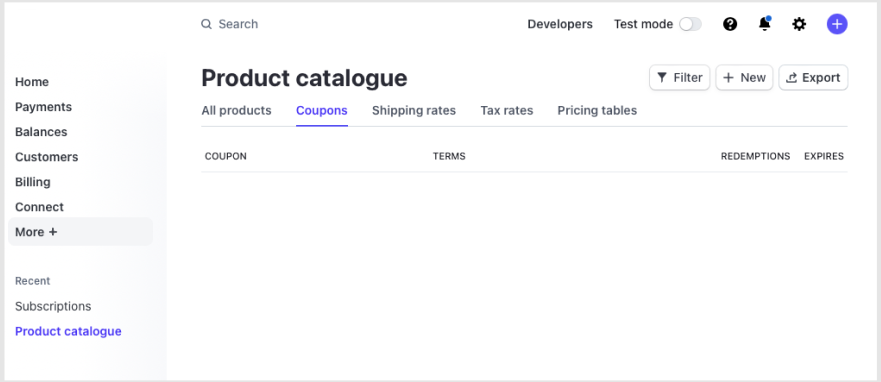Open the Pricing tables tab
Viewport: 881px width, 382px height.
coord(597,111)
